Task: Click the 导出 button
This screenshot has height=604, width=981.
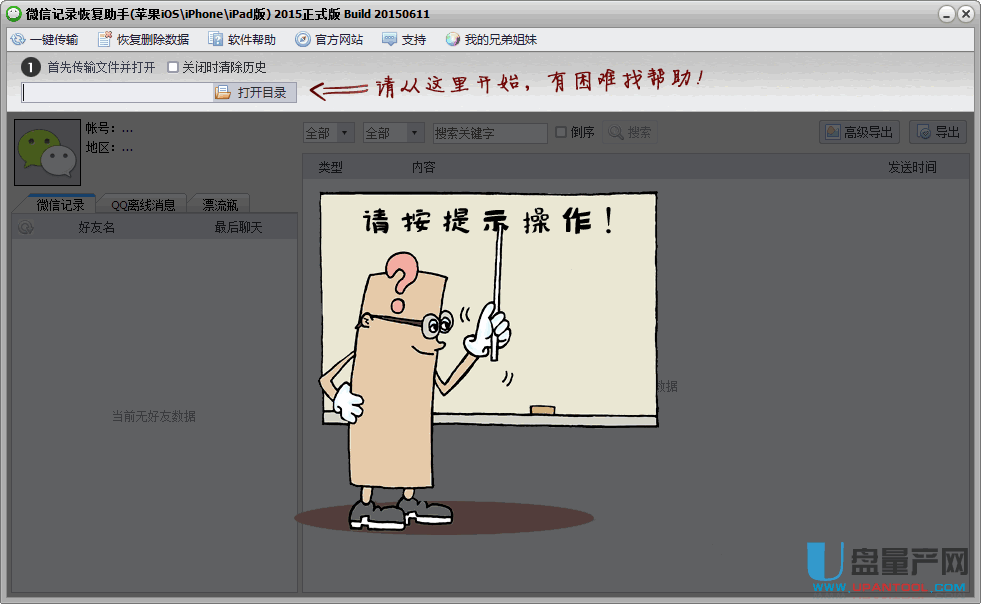Action: (x=937, y=132)
